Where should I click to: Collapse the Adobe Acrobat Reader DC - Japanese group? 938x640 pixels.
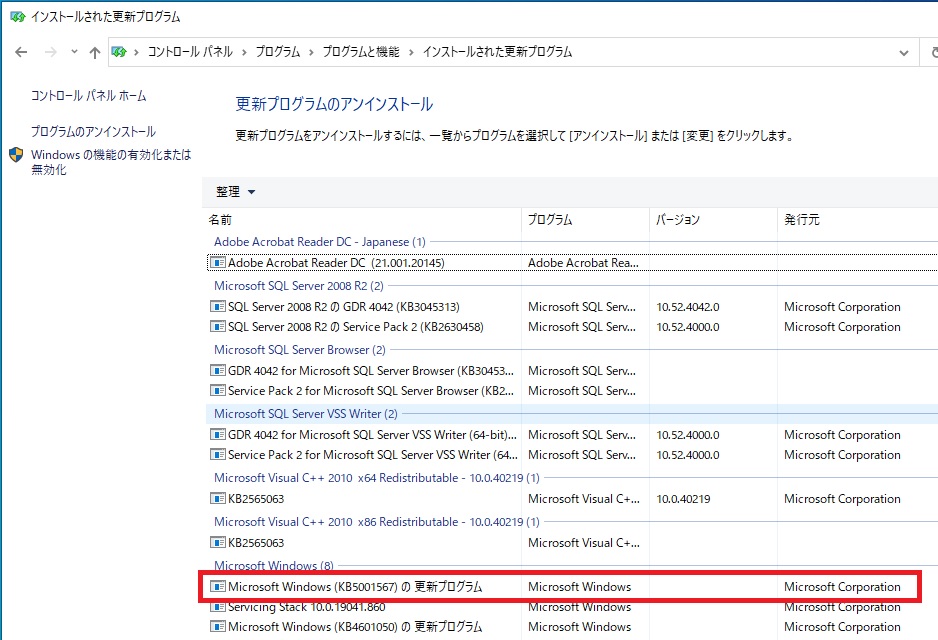(x=320, y=242)
